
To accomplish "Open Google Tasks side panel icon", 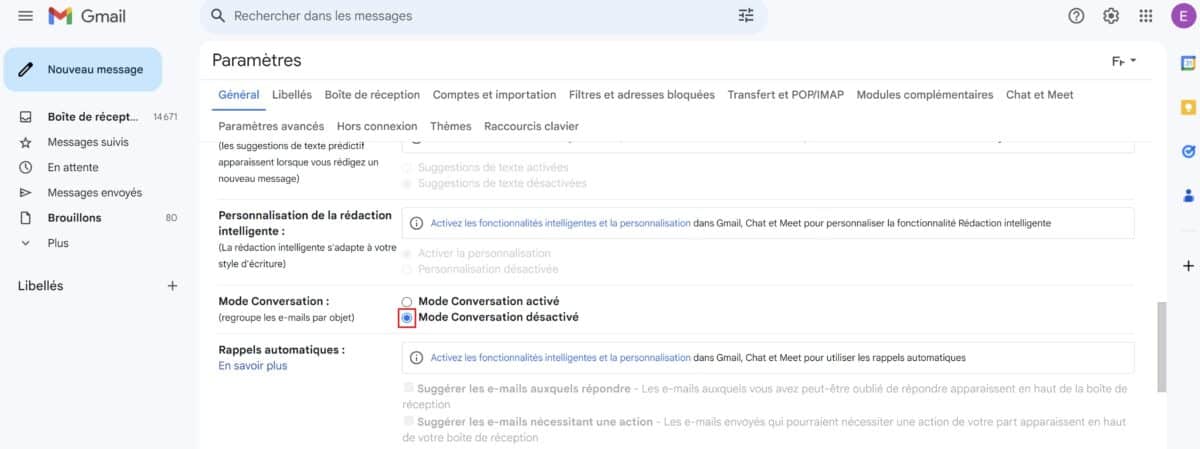I will [x=1188, y=151].
